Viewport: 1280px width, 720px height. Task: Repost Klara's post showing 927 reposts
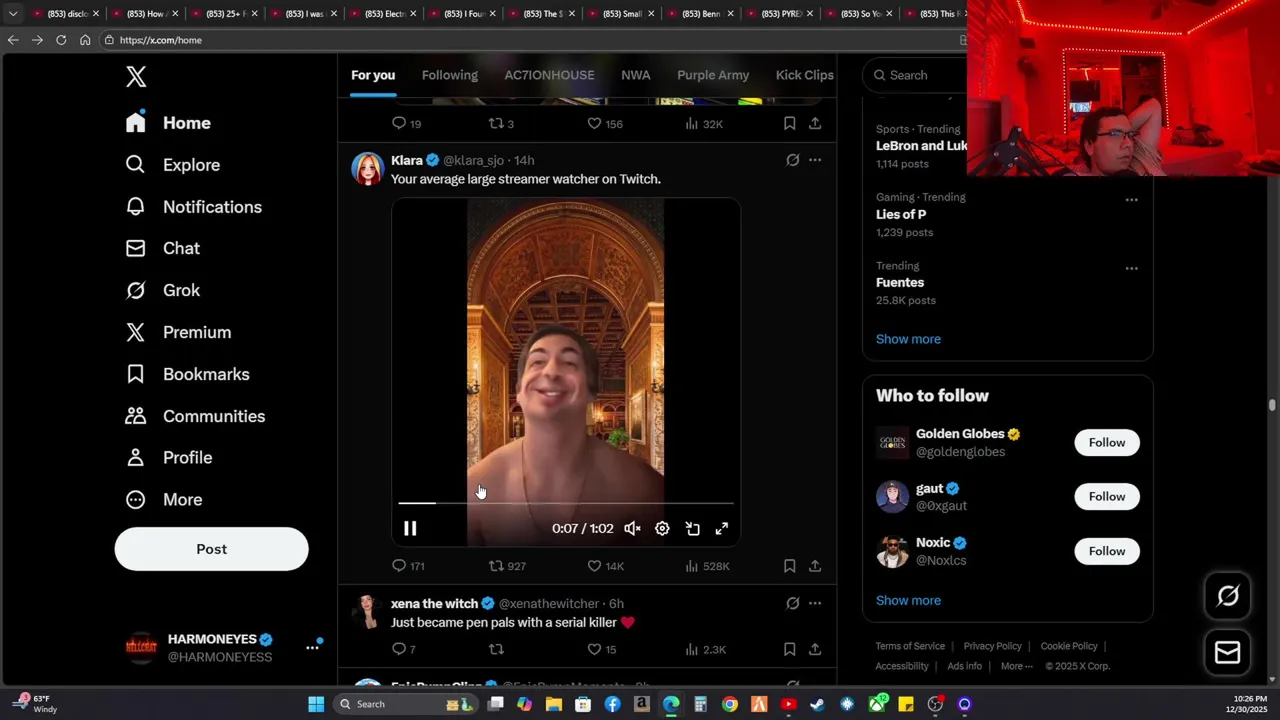[507, 566]
